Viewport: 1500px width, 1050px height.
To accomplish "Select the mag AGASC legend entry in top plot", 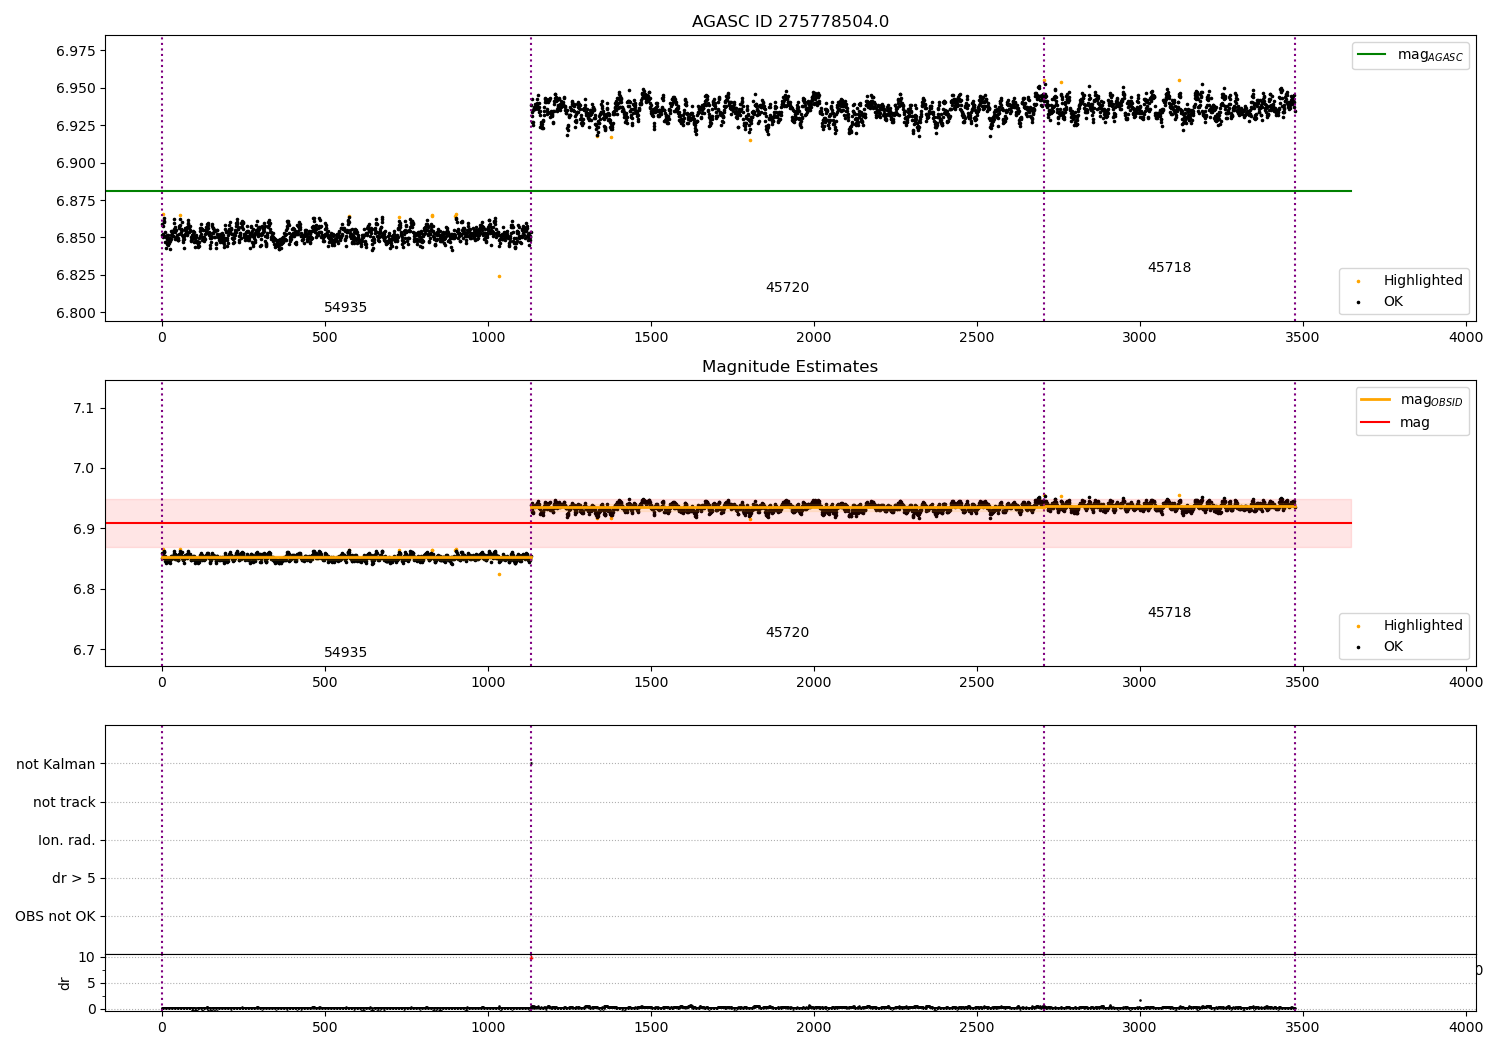I will click(1410, 55).
